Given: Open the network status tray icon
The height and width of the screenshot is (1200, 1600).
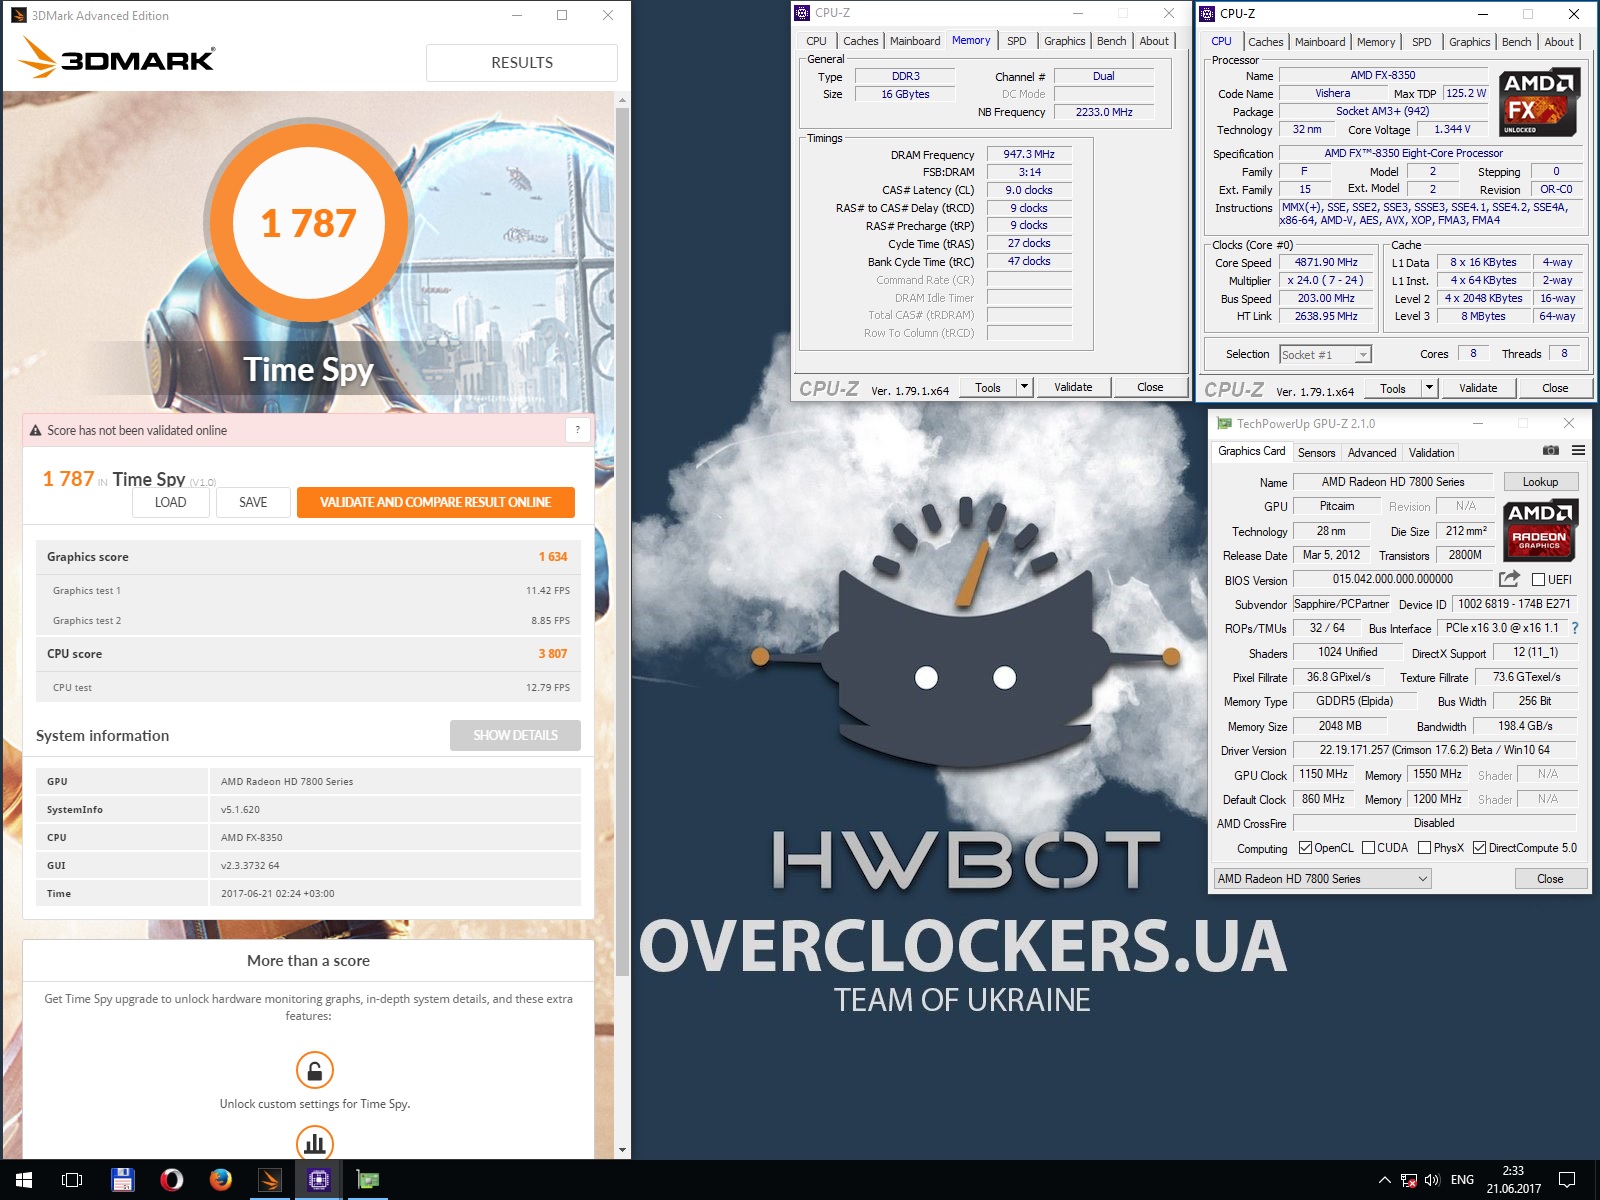Looking at the screenshot, I should [x=1408, y=1180].
